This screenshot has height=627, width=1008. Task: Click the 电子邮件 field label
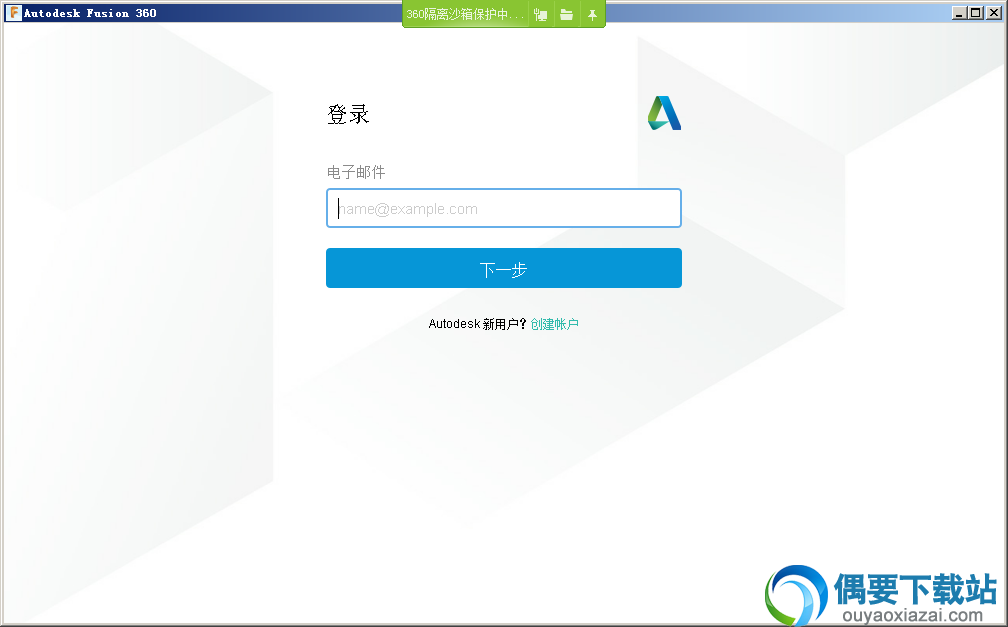pyautogui.click(x=356, y=172)
